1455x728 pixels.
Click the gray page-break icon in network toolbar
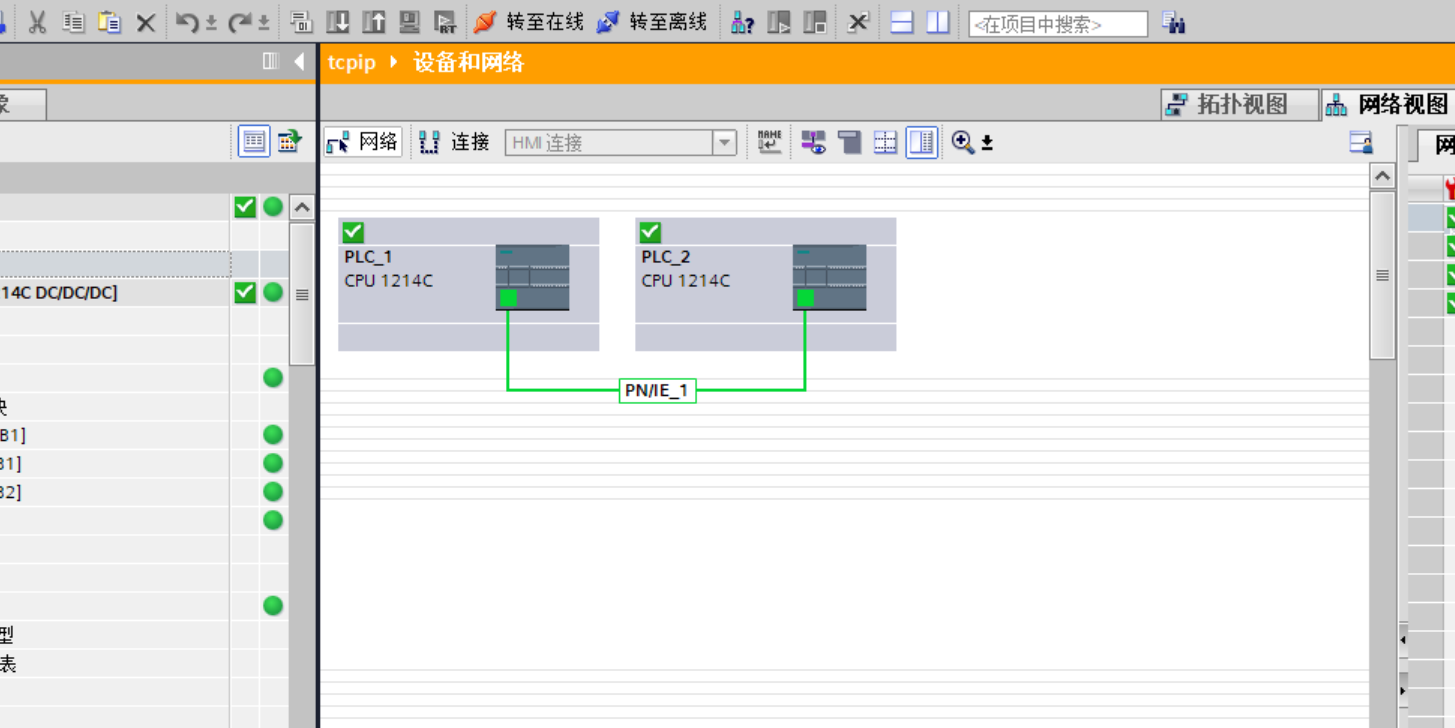coord(850,142)
